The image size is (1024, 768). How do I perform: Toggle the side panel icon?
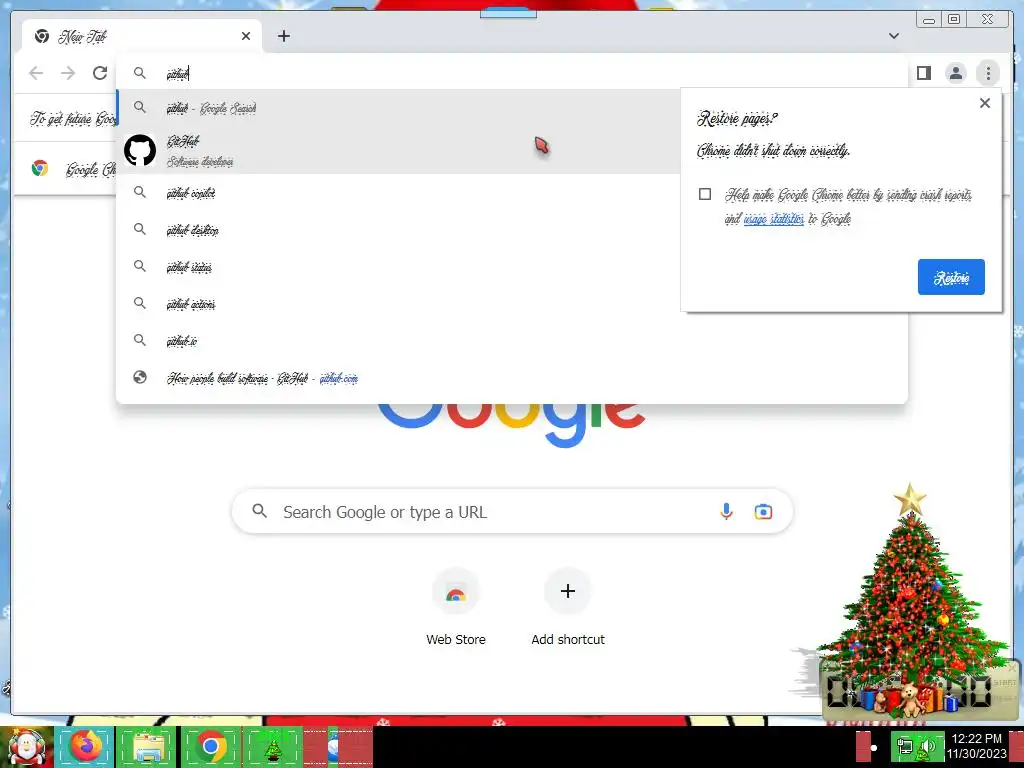pyautogui.click(x=923, y=73)
